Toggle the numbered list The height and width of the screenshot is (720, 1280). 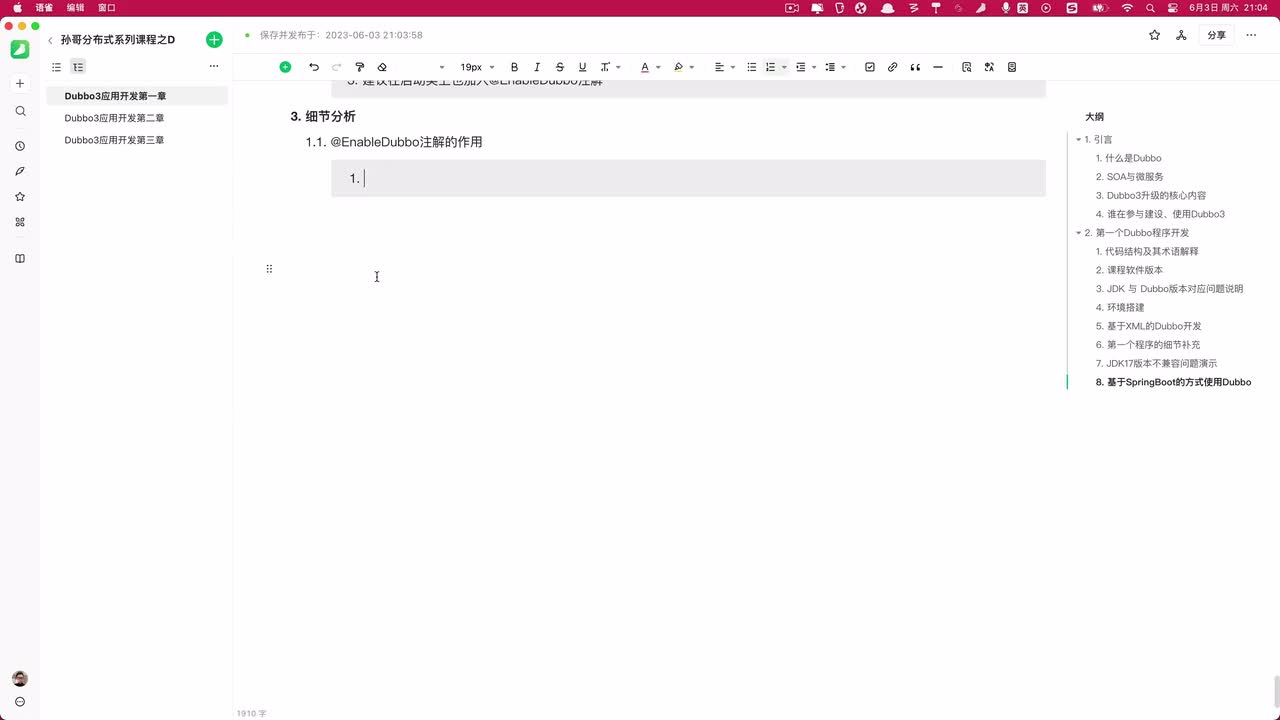(x=771, y=67)
